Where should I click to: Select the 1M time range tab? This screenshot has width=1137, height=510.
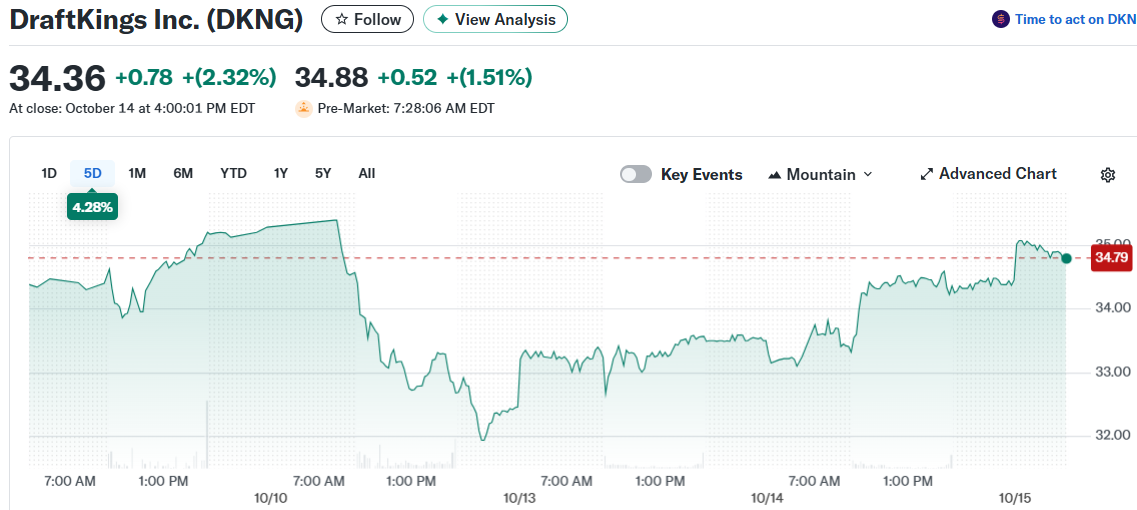tap(137, 173)
